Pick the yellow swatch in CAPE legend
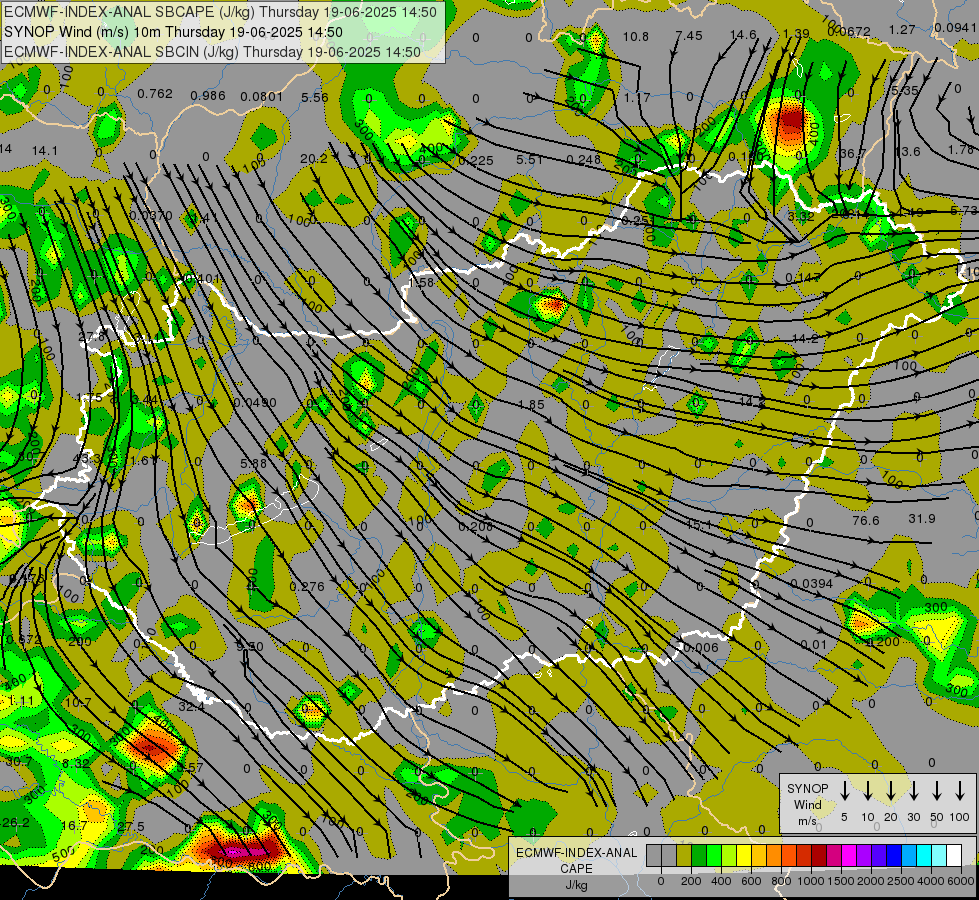The height and width of the screenshot is (900, 979). pyautogui.click(x=744, y=855)
